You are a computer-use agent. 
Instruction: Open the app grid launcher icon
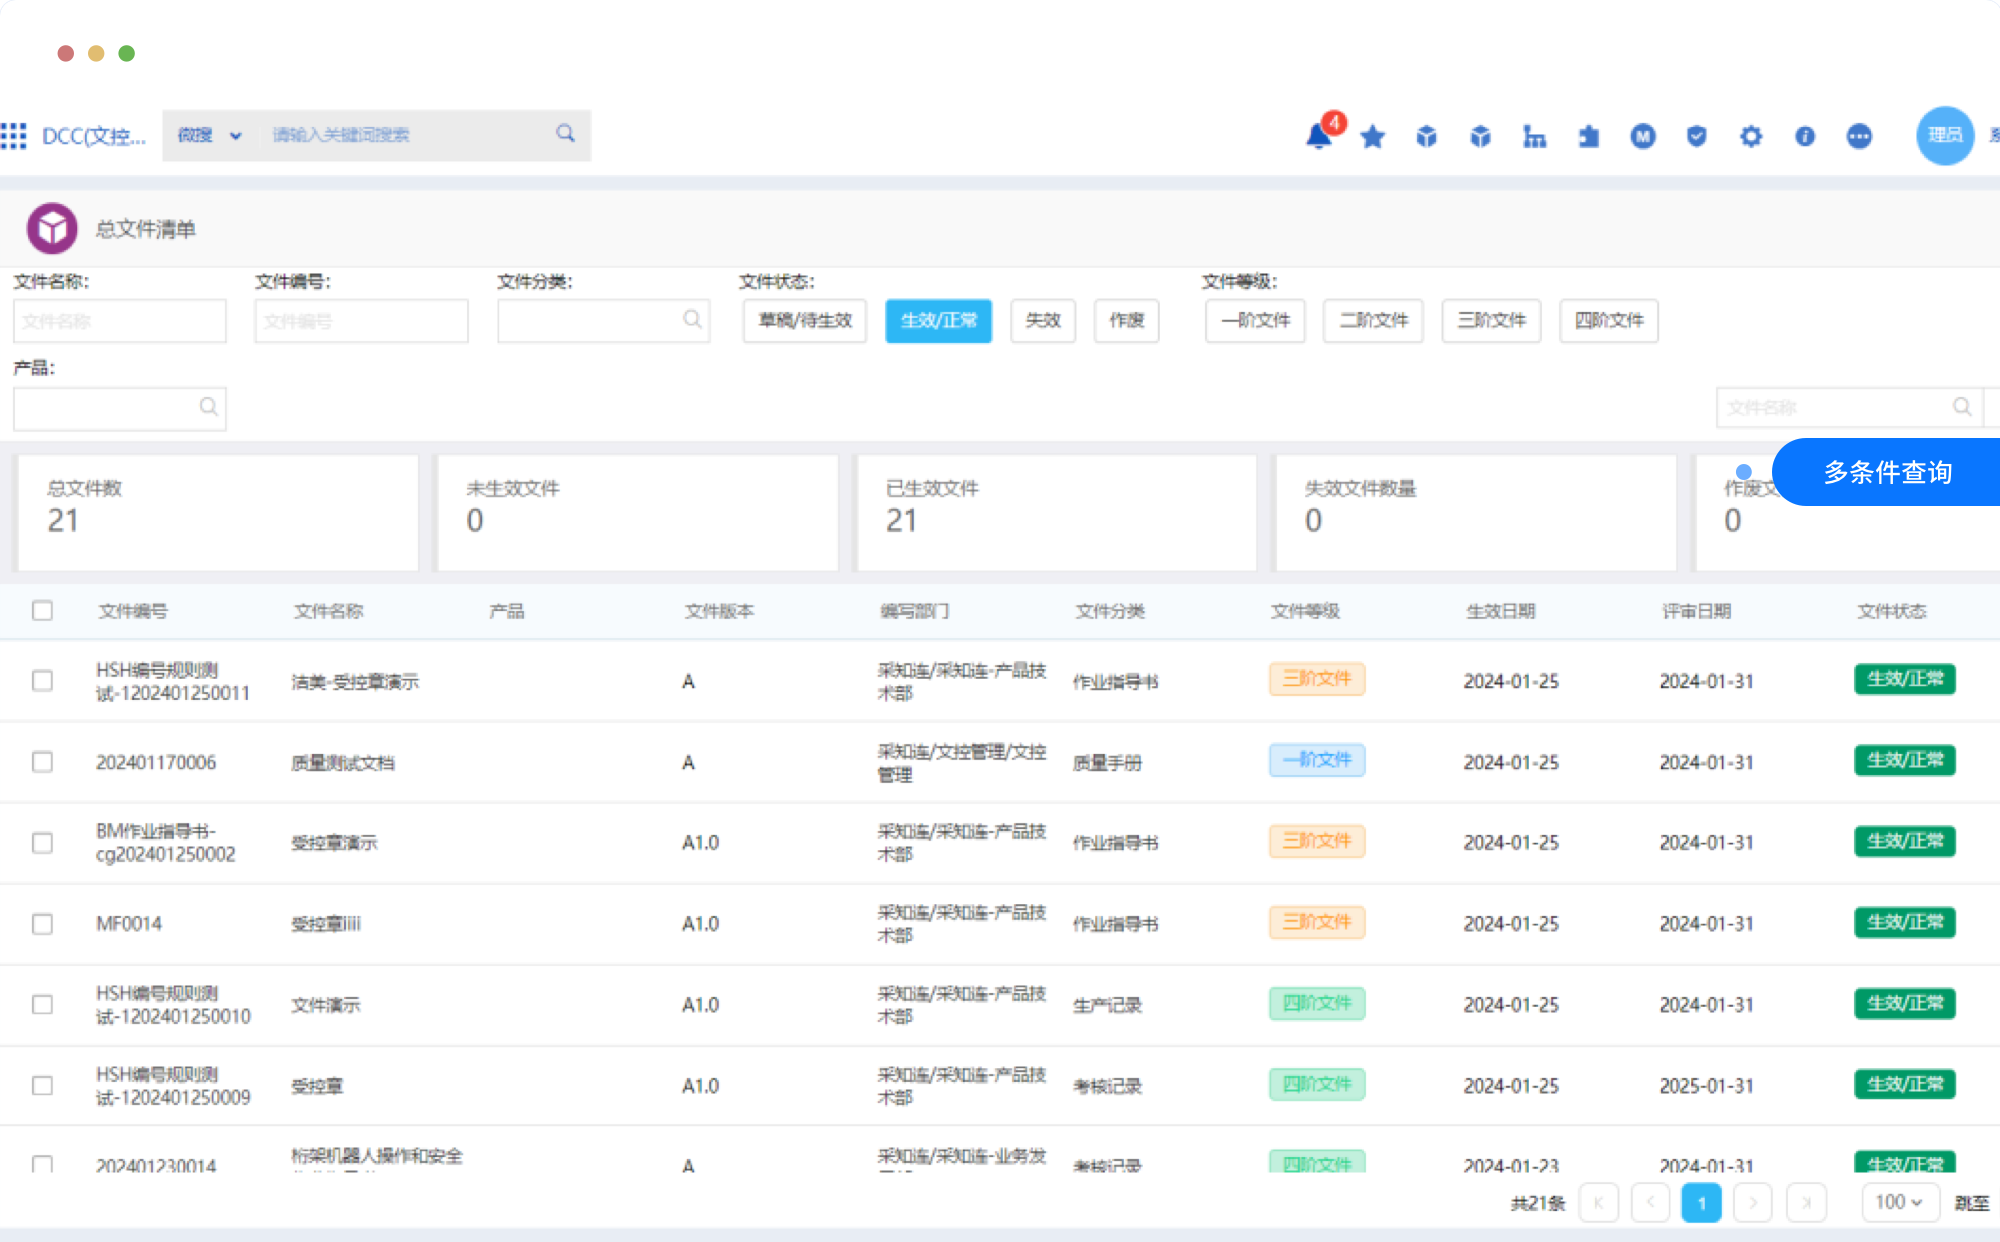tap(14, 136)
